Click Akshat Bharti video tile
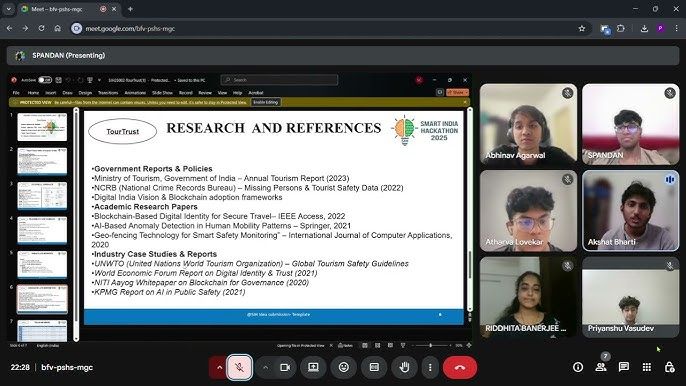This screenshot has height=386, width=686. (630, 211)
